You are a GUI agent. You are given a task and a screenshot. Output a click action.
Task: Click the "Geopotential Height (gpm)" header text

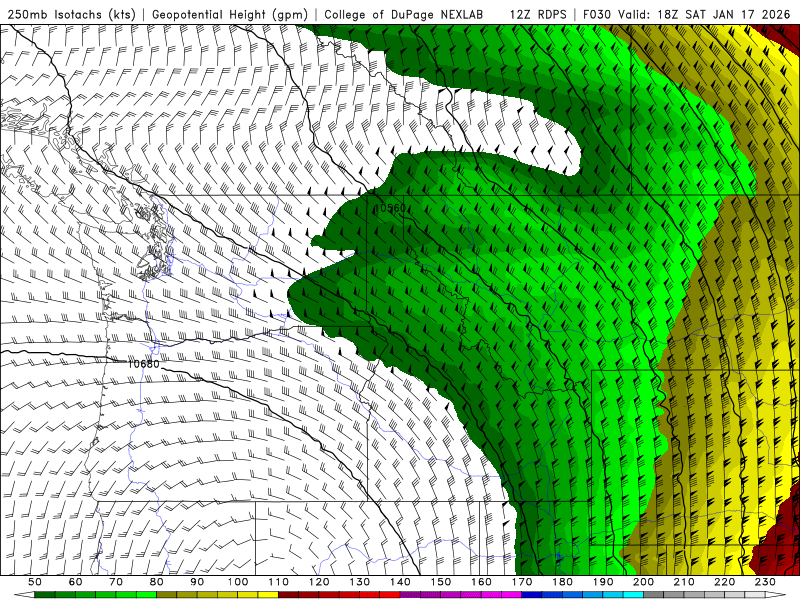click(230, 14)
